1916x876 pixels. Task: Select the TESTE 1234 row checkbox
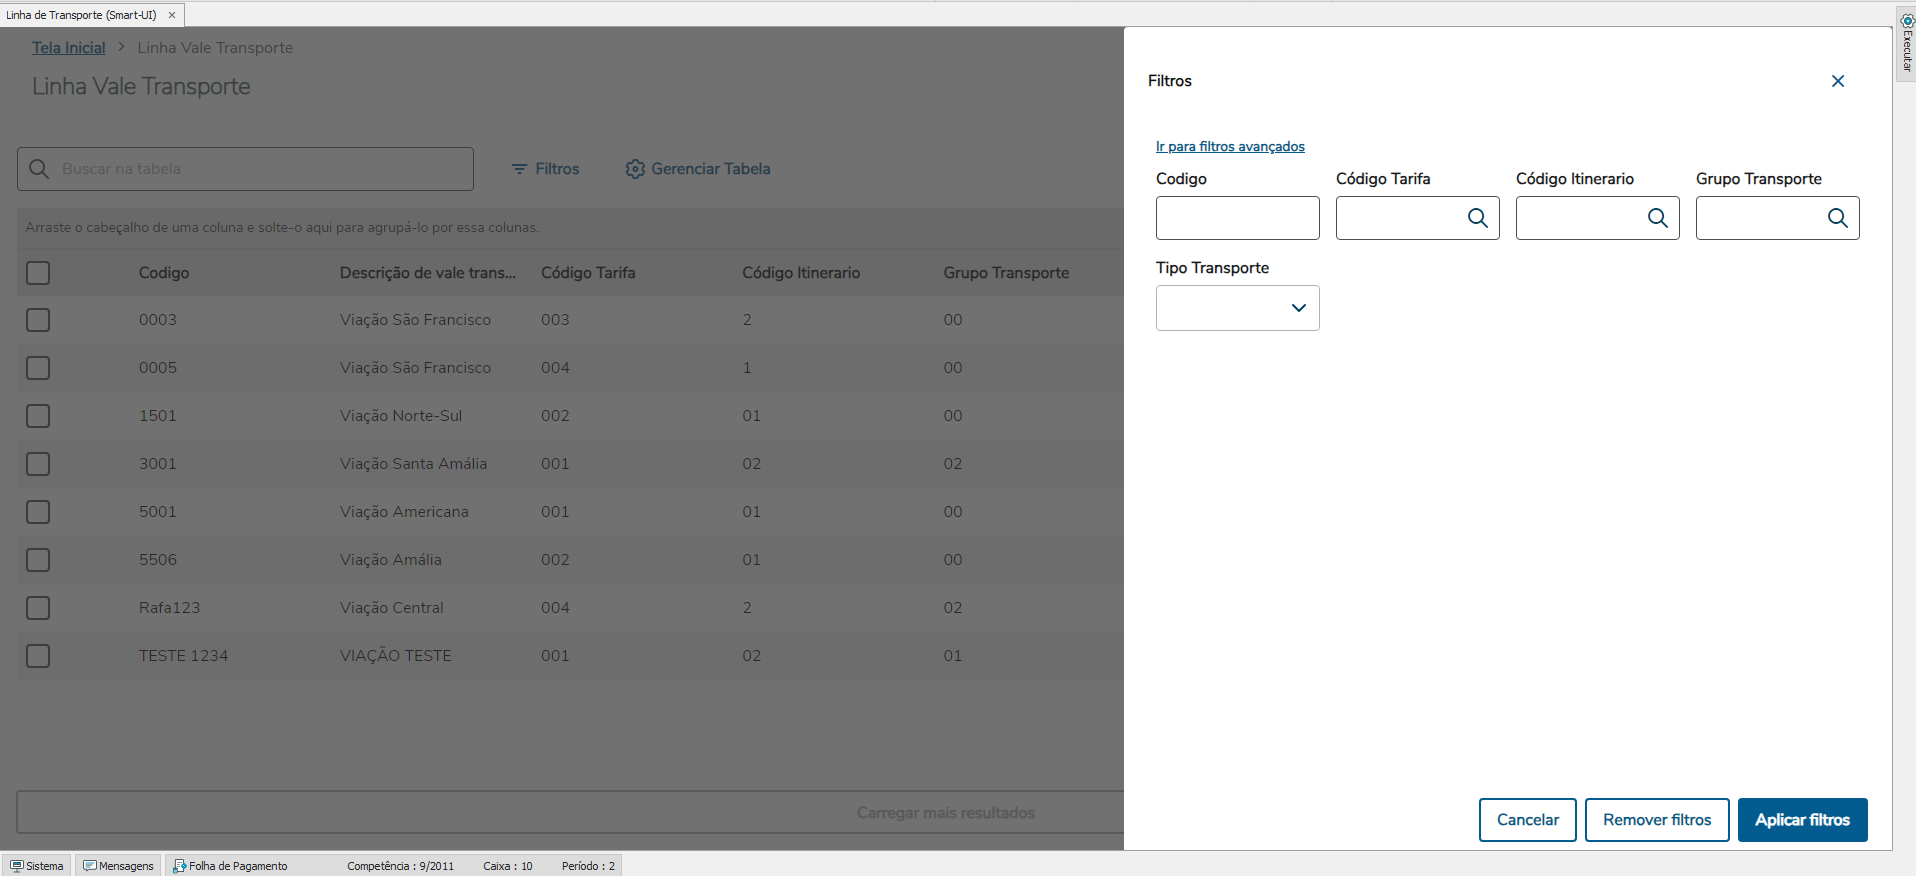click(x=38, y=656)
